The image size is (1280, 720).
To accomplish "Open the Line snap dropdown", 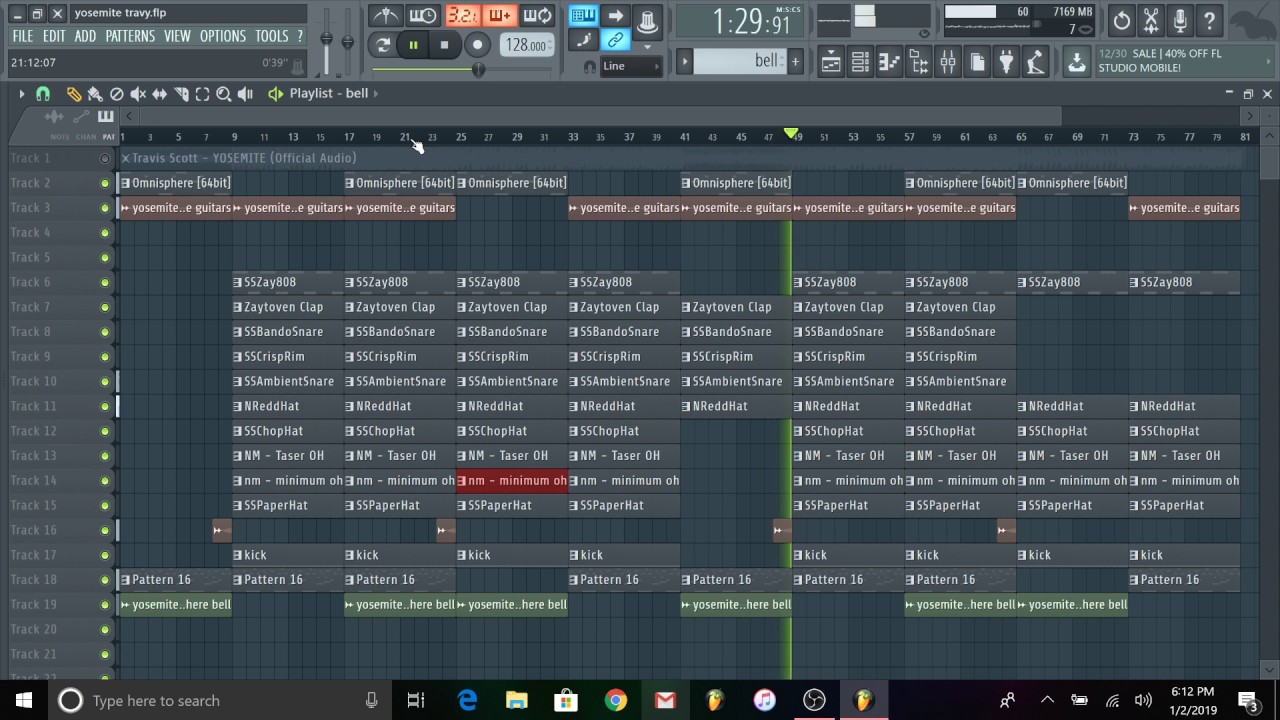I will click(x=631, y=66).
